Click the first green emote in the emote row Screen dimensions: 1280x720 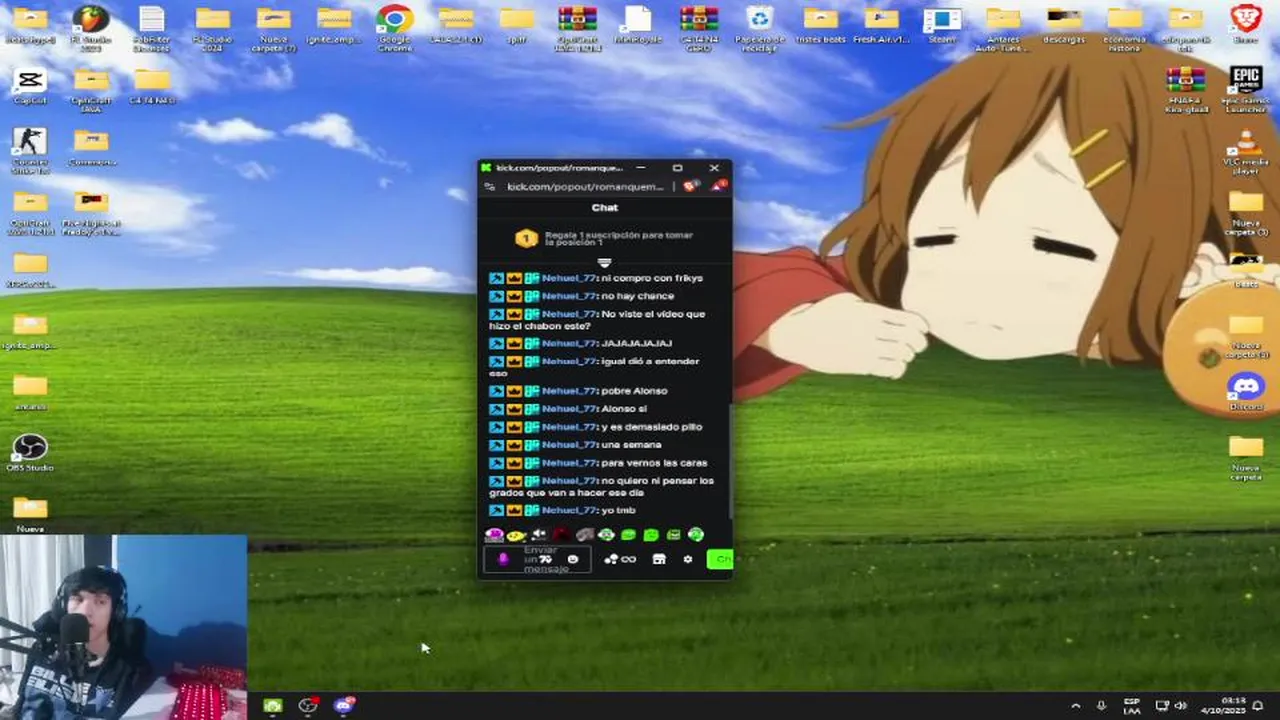pyautogui.click(x=607, y=535)
